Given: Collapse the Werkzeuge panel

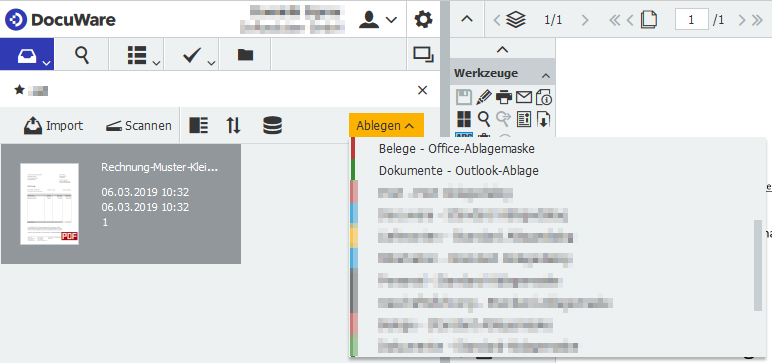Looking at the screenshot, I should pos(546,76).
